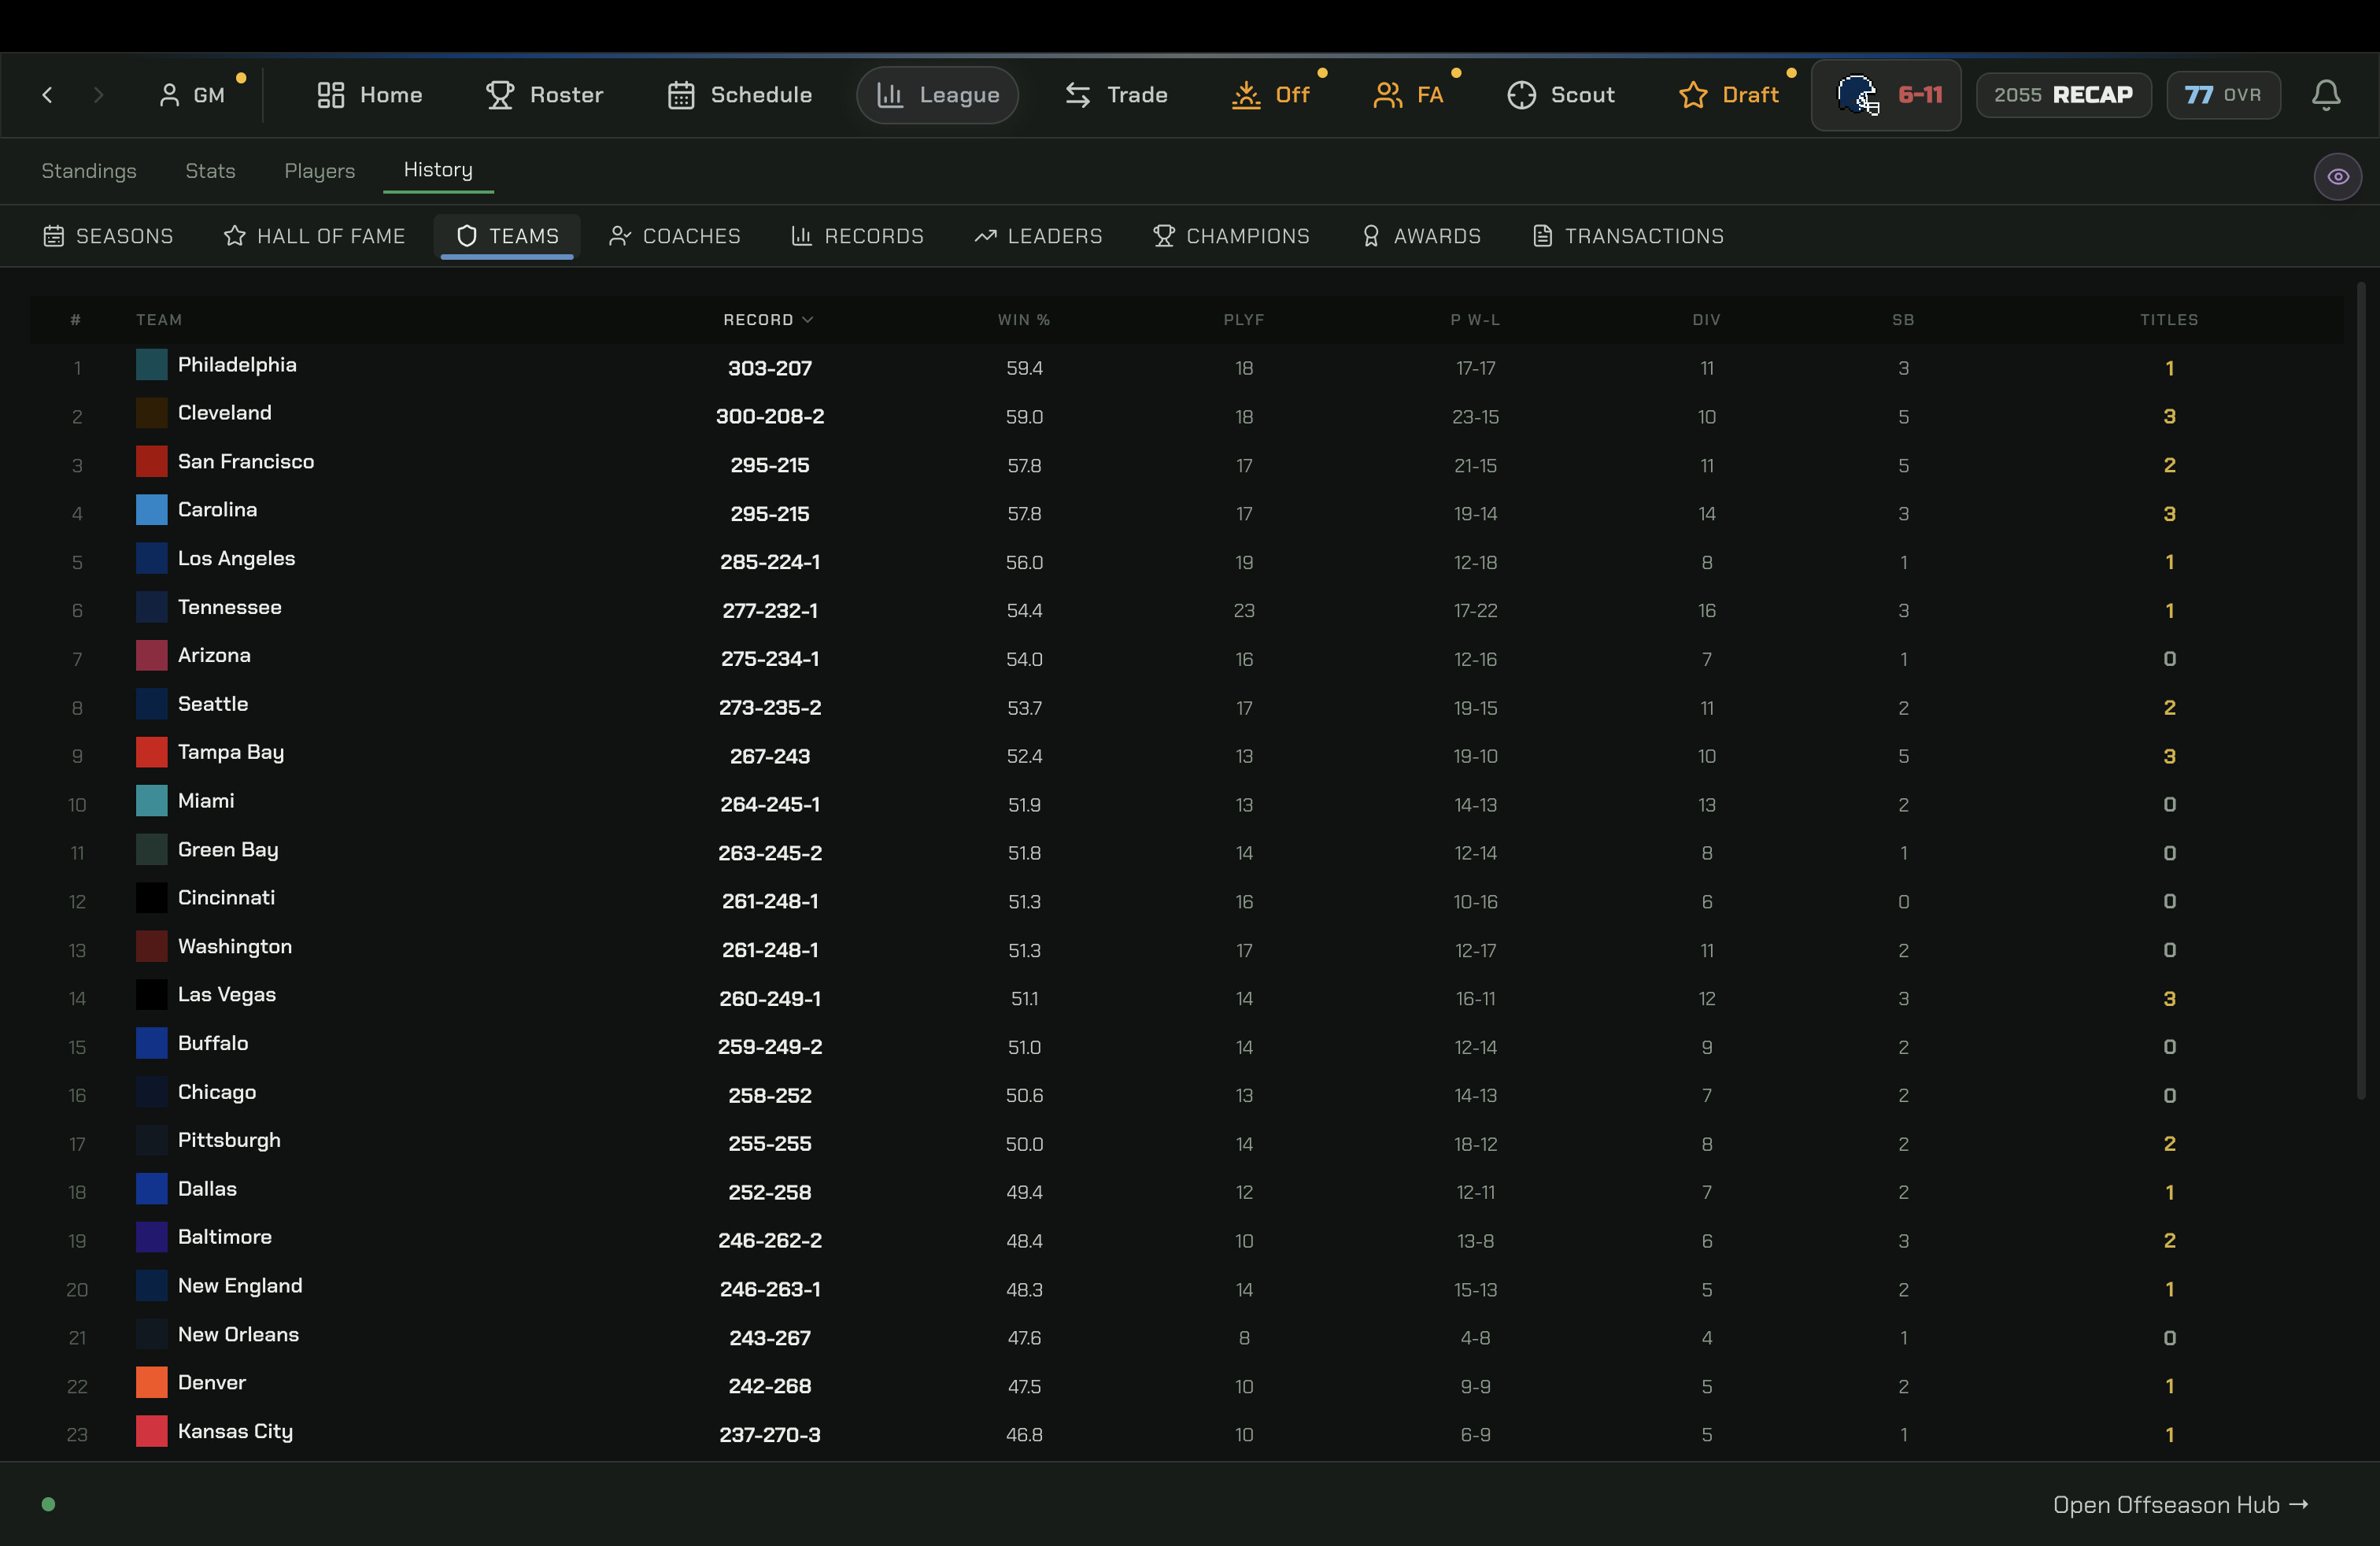Switch to the Players tab
The width and height of the screenshot is (2380, 1546).
[320, 171]
